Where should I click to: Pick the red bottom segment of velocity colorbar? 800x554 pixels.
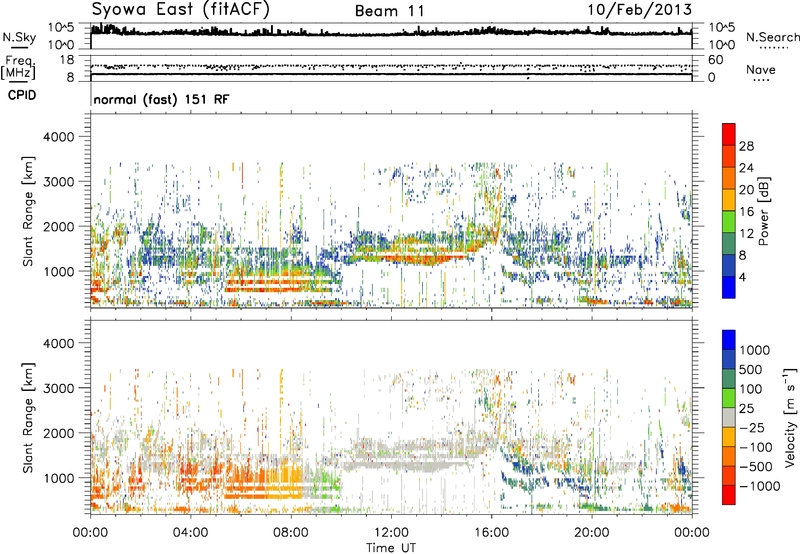(x=729, y=495)
